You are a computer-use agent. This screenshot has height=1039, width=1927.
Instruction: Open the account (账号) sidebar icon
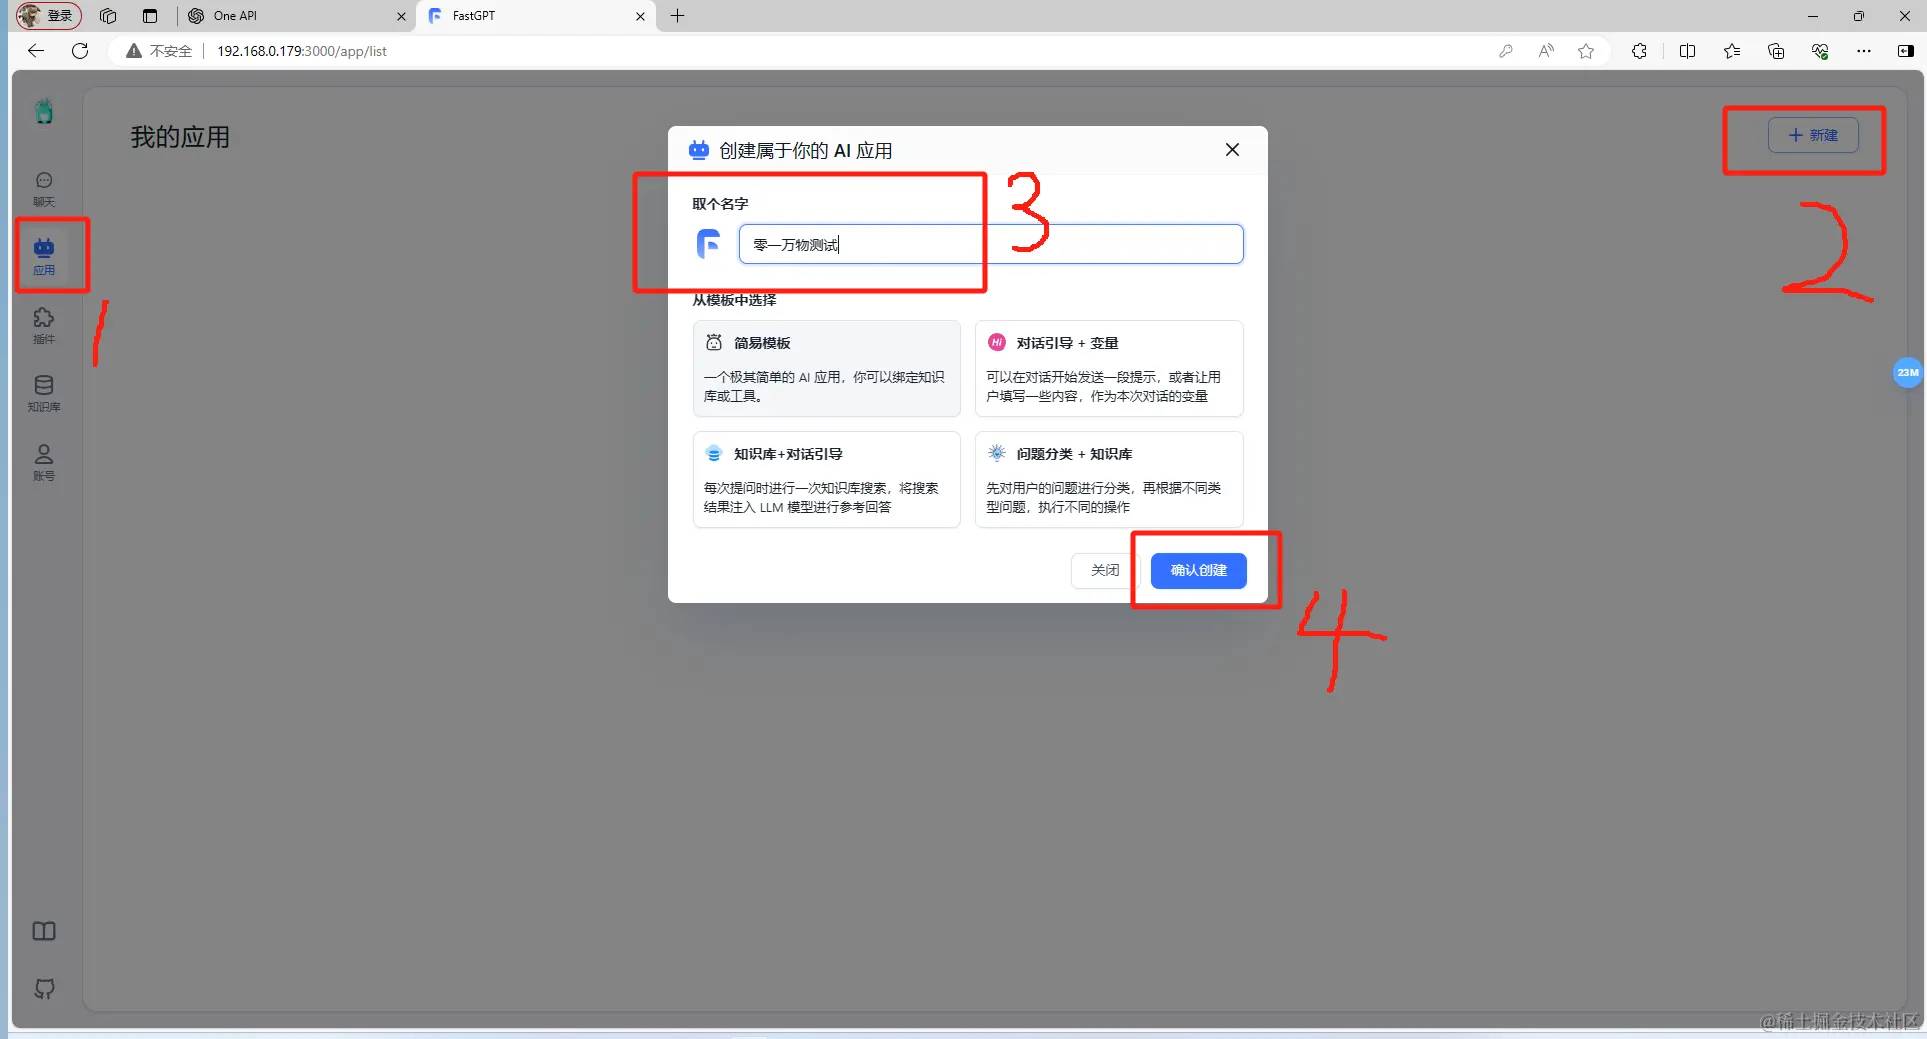44,461
